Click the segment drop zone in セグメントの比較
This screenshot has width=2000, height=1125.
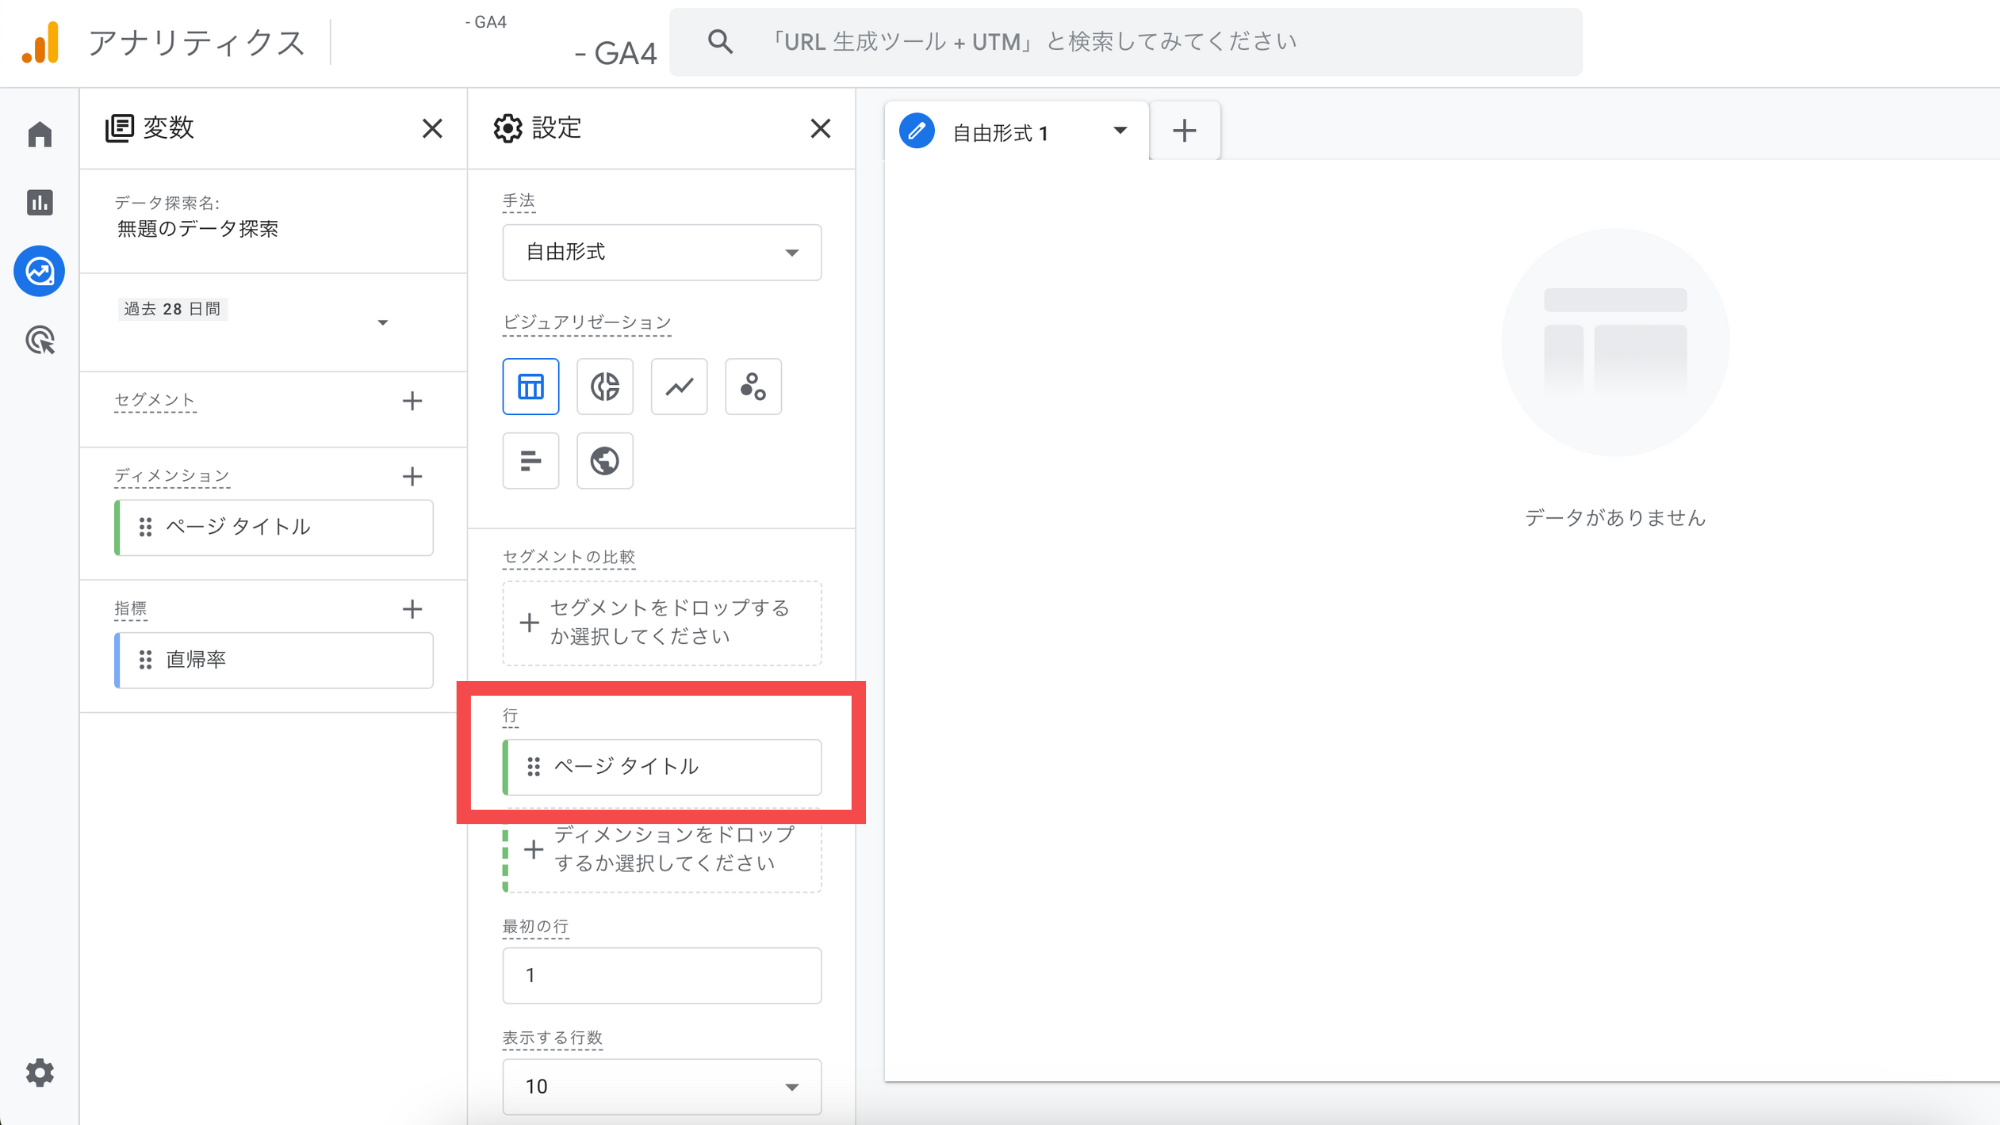point(662,622)
